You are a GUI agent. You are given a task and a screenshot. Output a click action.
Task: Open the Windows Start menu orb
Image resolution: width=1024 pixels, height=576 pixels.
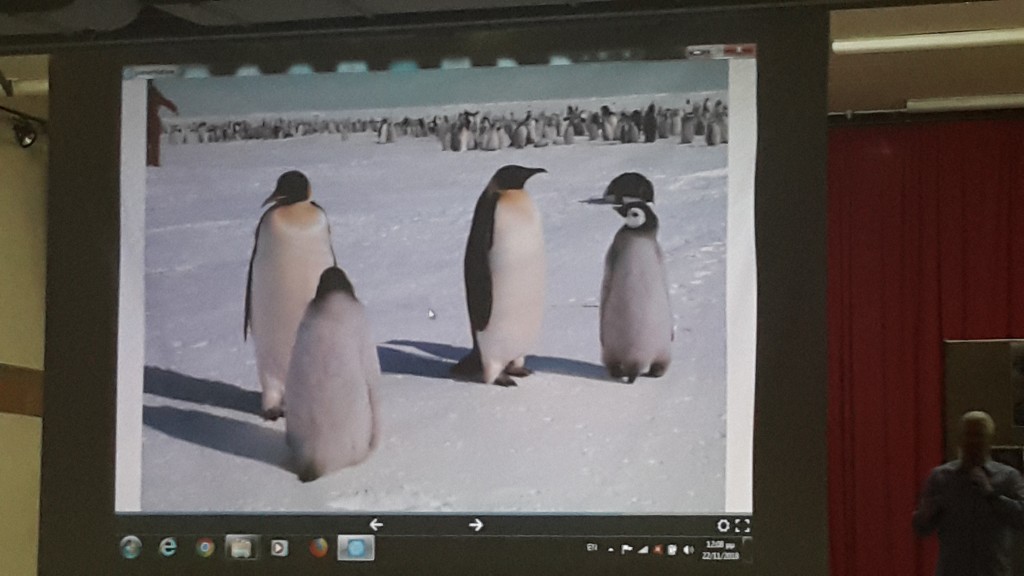(x=130, y=547)
